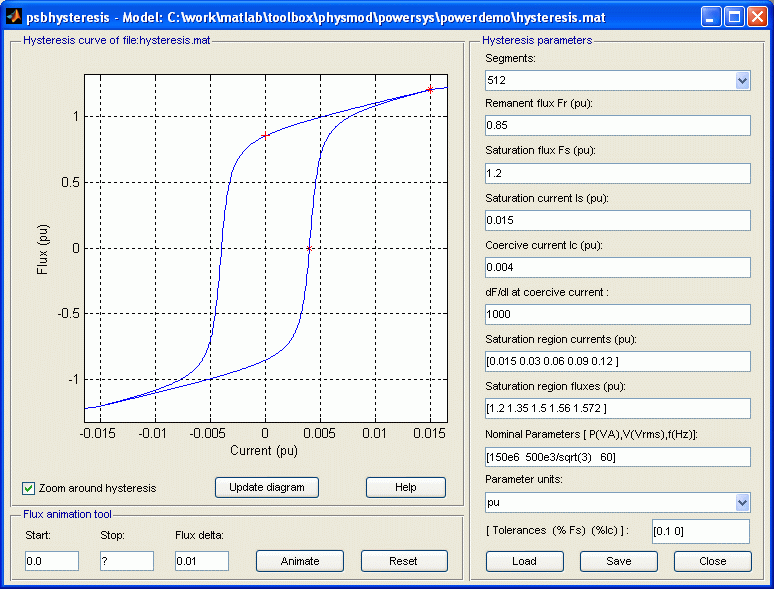Click the Saturation region fluxes field
The height and width of the screenshot is (589, 774).
tap(618, 408)
